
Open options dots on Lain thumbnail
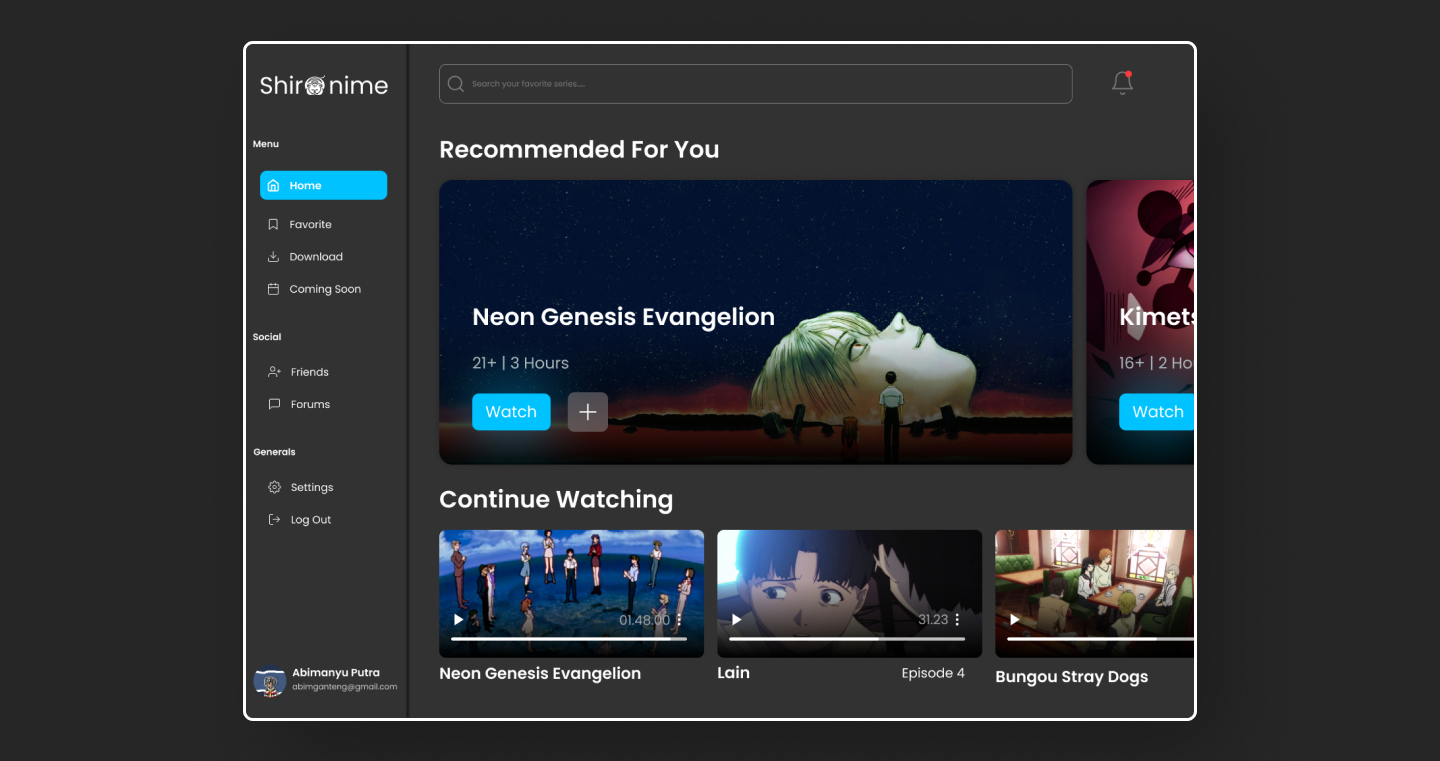click(957, 620)
